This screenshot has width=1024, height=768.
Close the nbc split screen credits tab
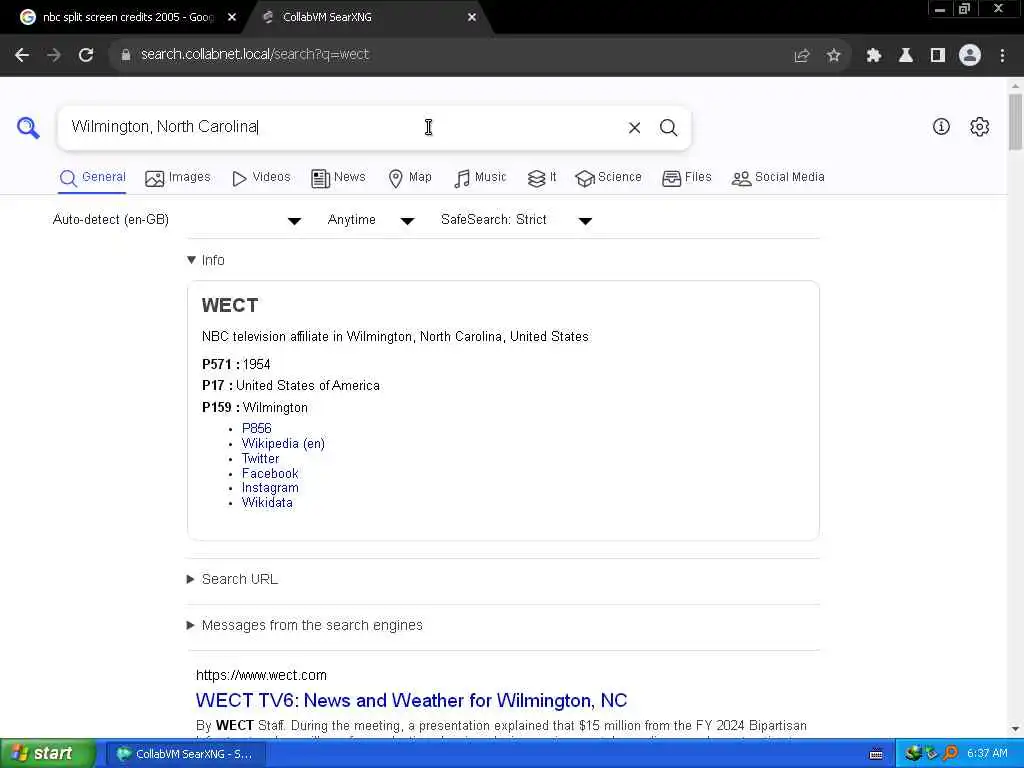(x=232, y=18)
